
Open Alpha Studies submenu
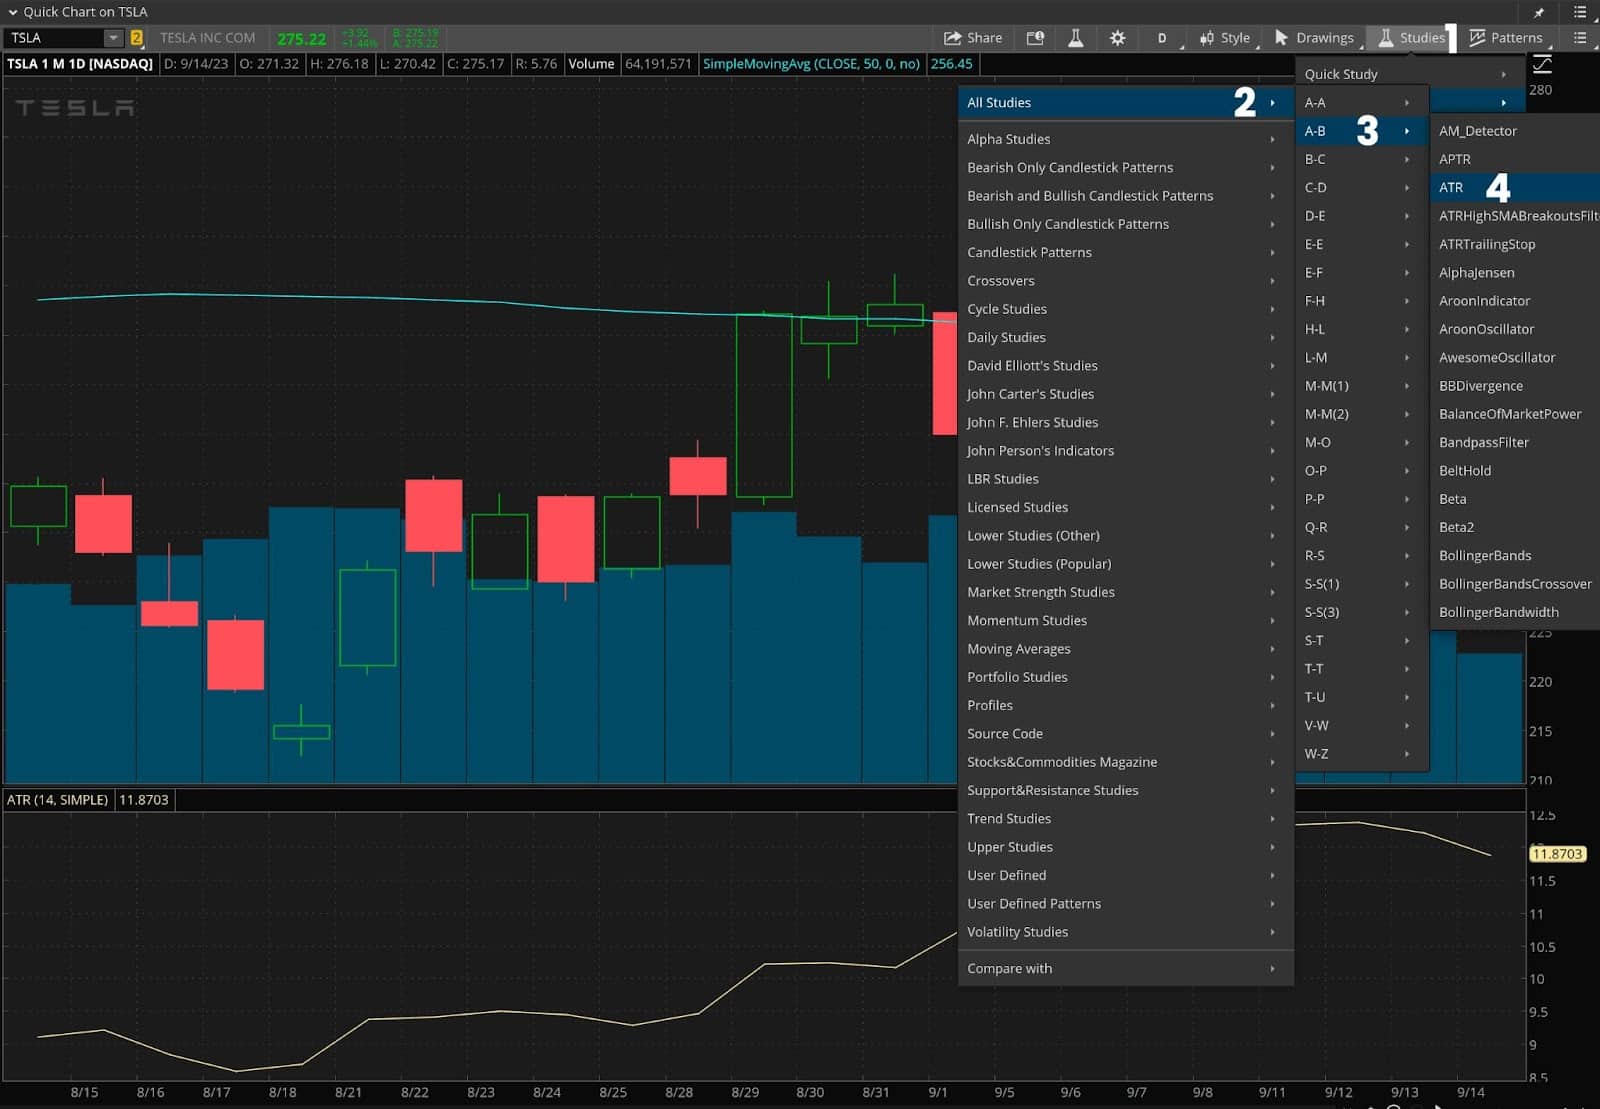click(x=1126, y=139)
